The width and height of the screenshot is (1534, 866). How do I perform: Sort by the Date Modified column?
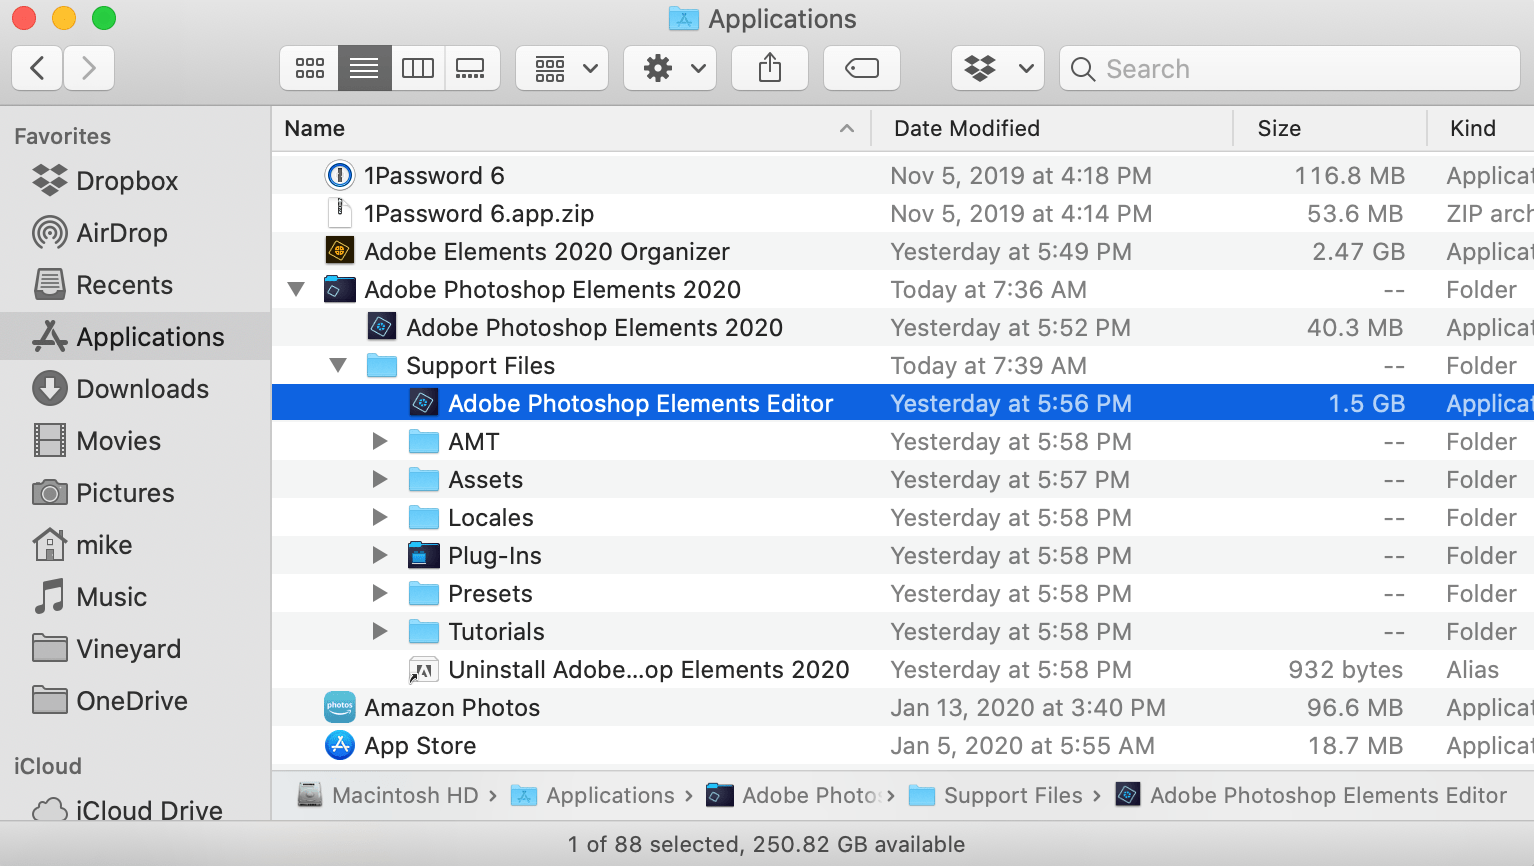click(1052, 128)
